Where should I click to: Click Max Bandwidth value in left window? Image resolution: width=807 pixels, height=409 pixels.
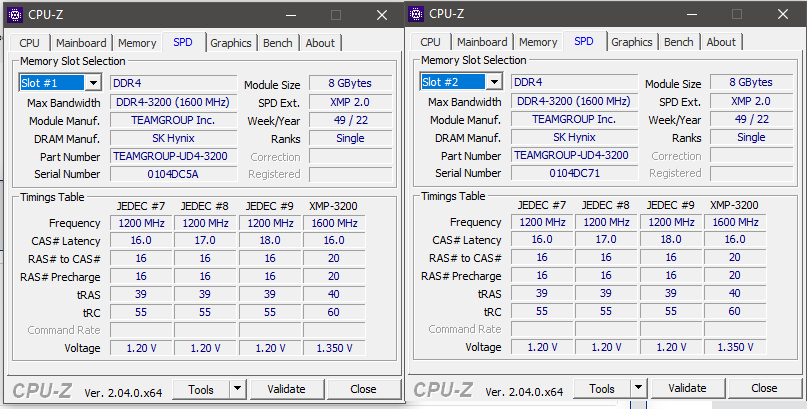point(173,102)
